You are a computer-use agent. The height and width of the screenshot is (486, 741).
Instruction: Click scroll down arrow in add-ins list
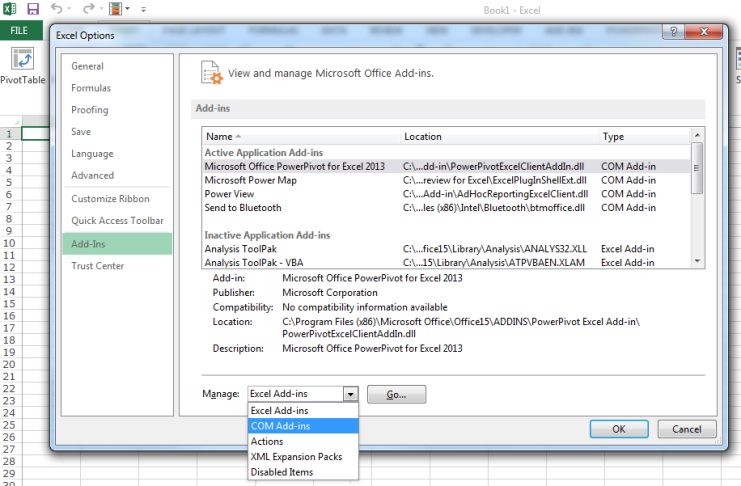698,261
